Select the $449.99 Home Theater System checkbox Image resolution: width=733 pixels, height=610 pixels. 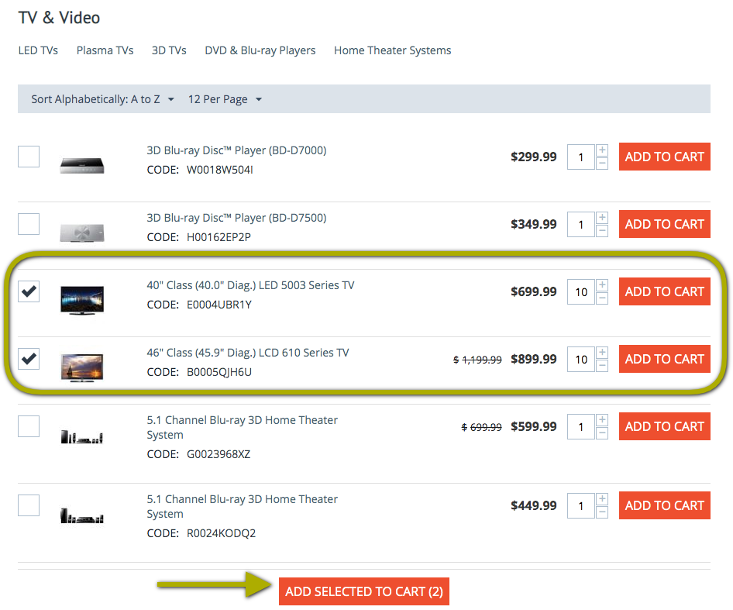point(29,505)
